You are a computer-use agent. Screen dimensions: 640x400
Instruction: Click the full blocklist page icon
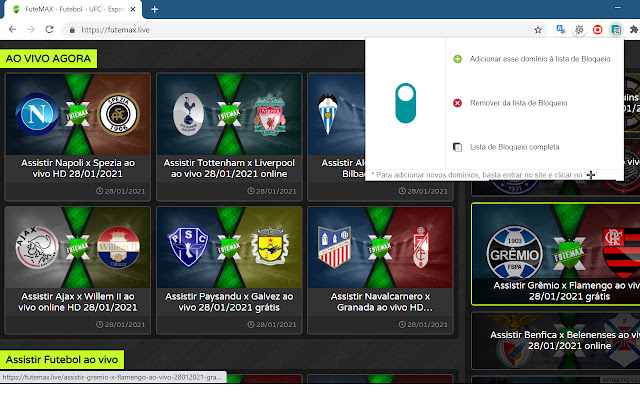[458, 147]
